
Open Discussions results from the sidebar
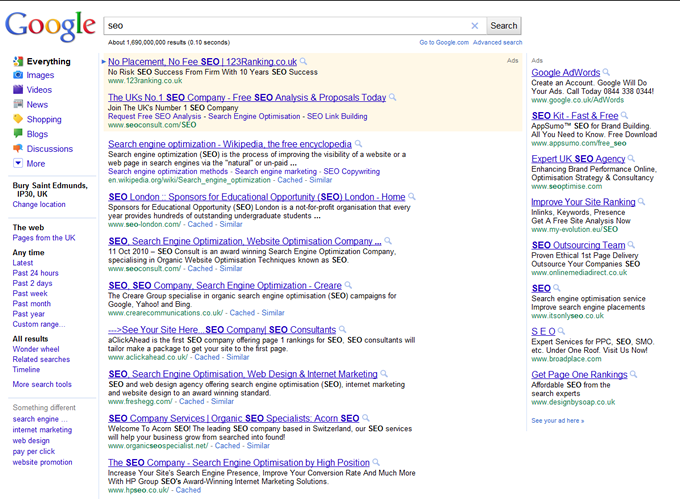49,149
